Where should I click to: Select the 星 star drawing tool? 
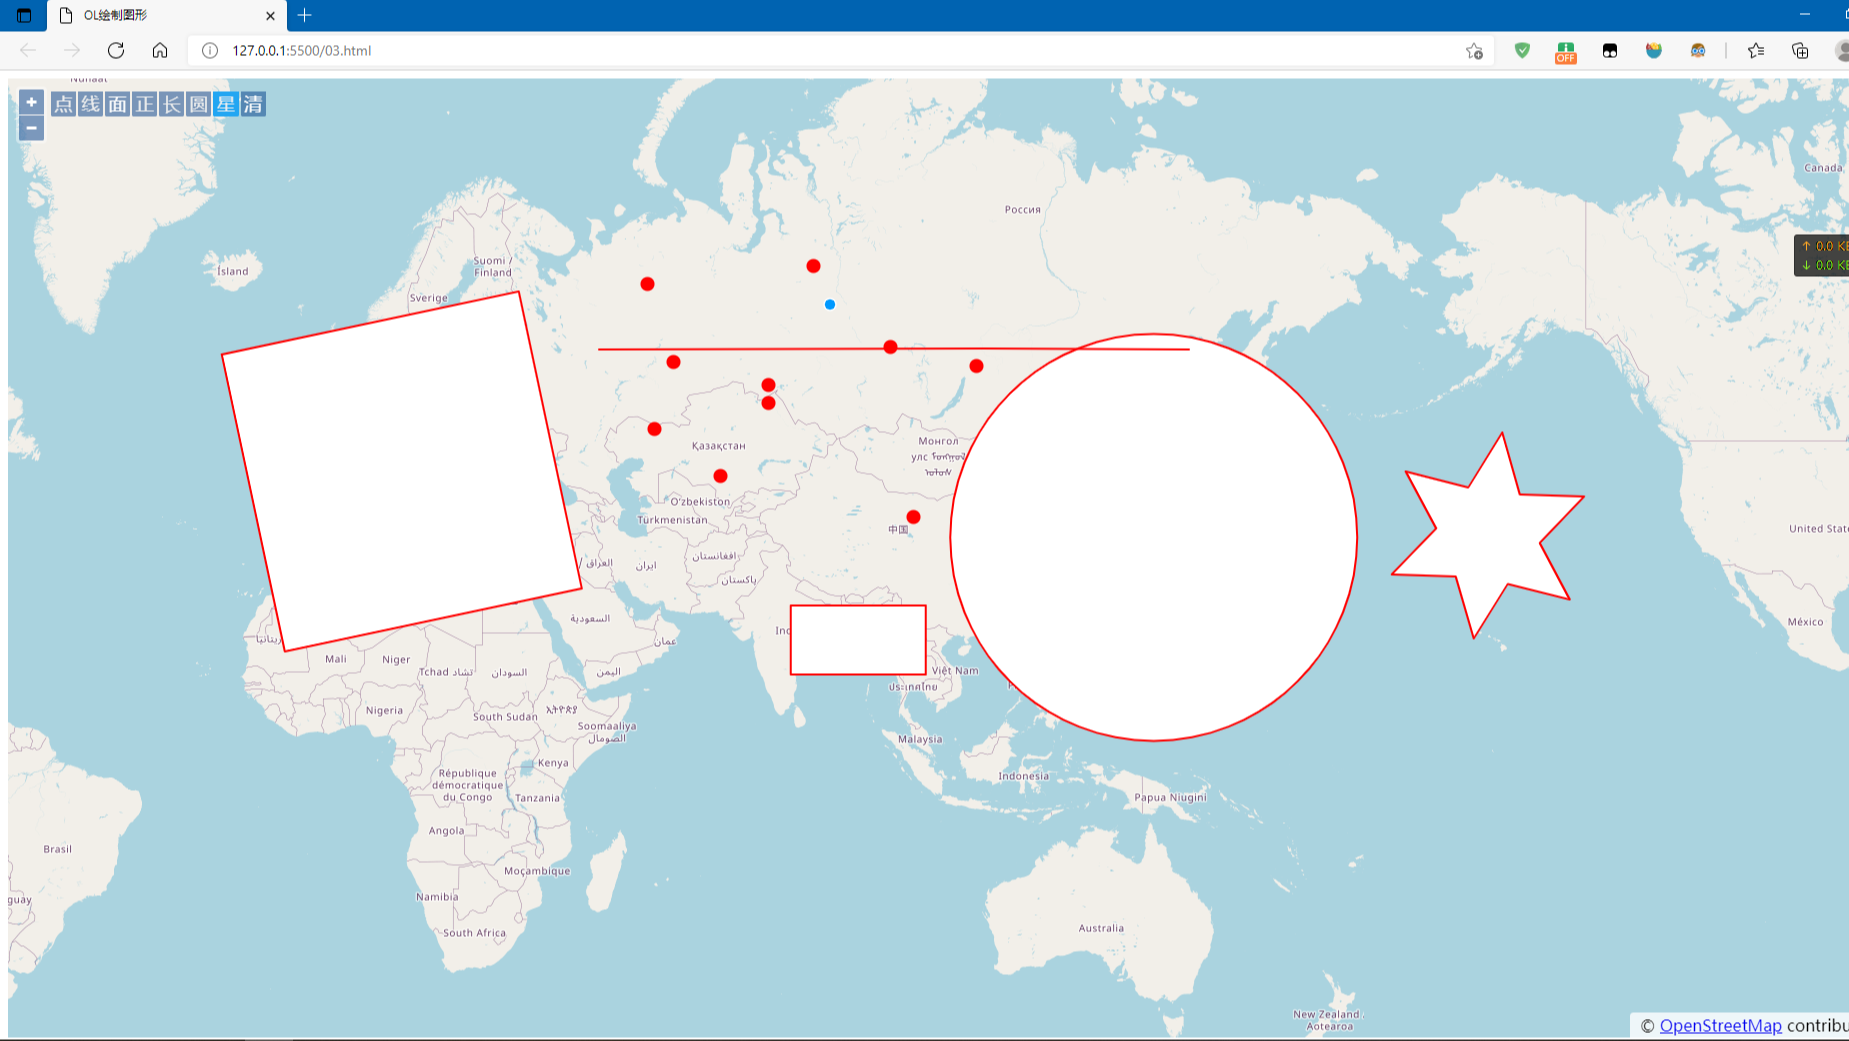pos(225,104)
